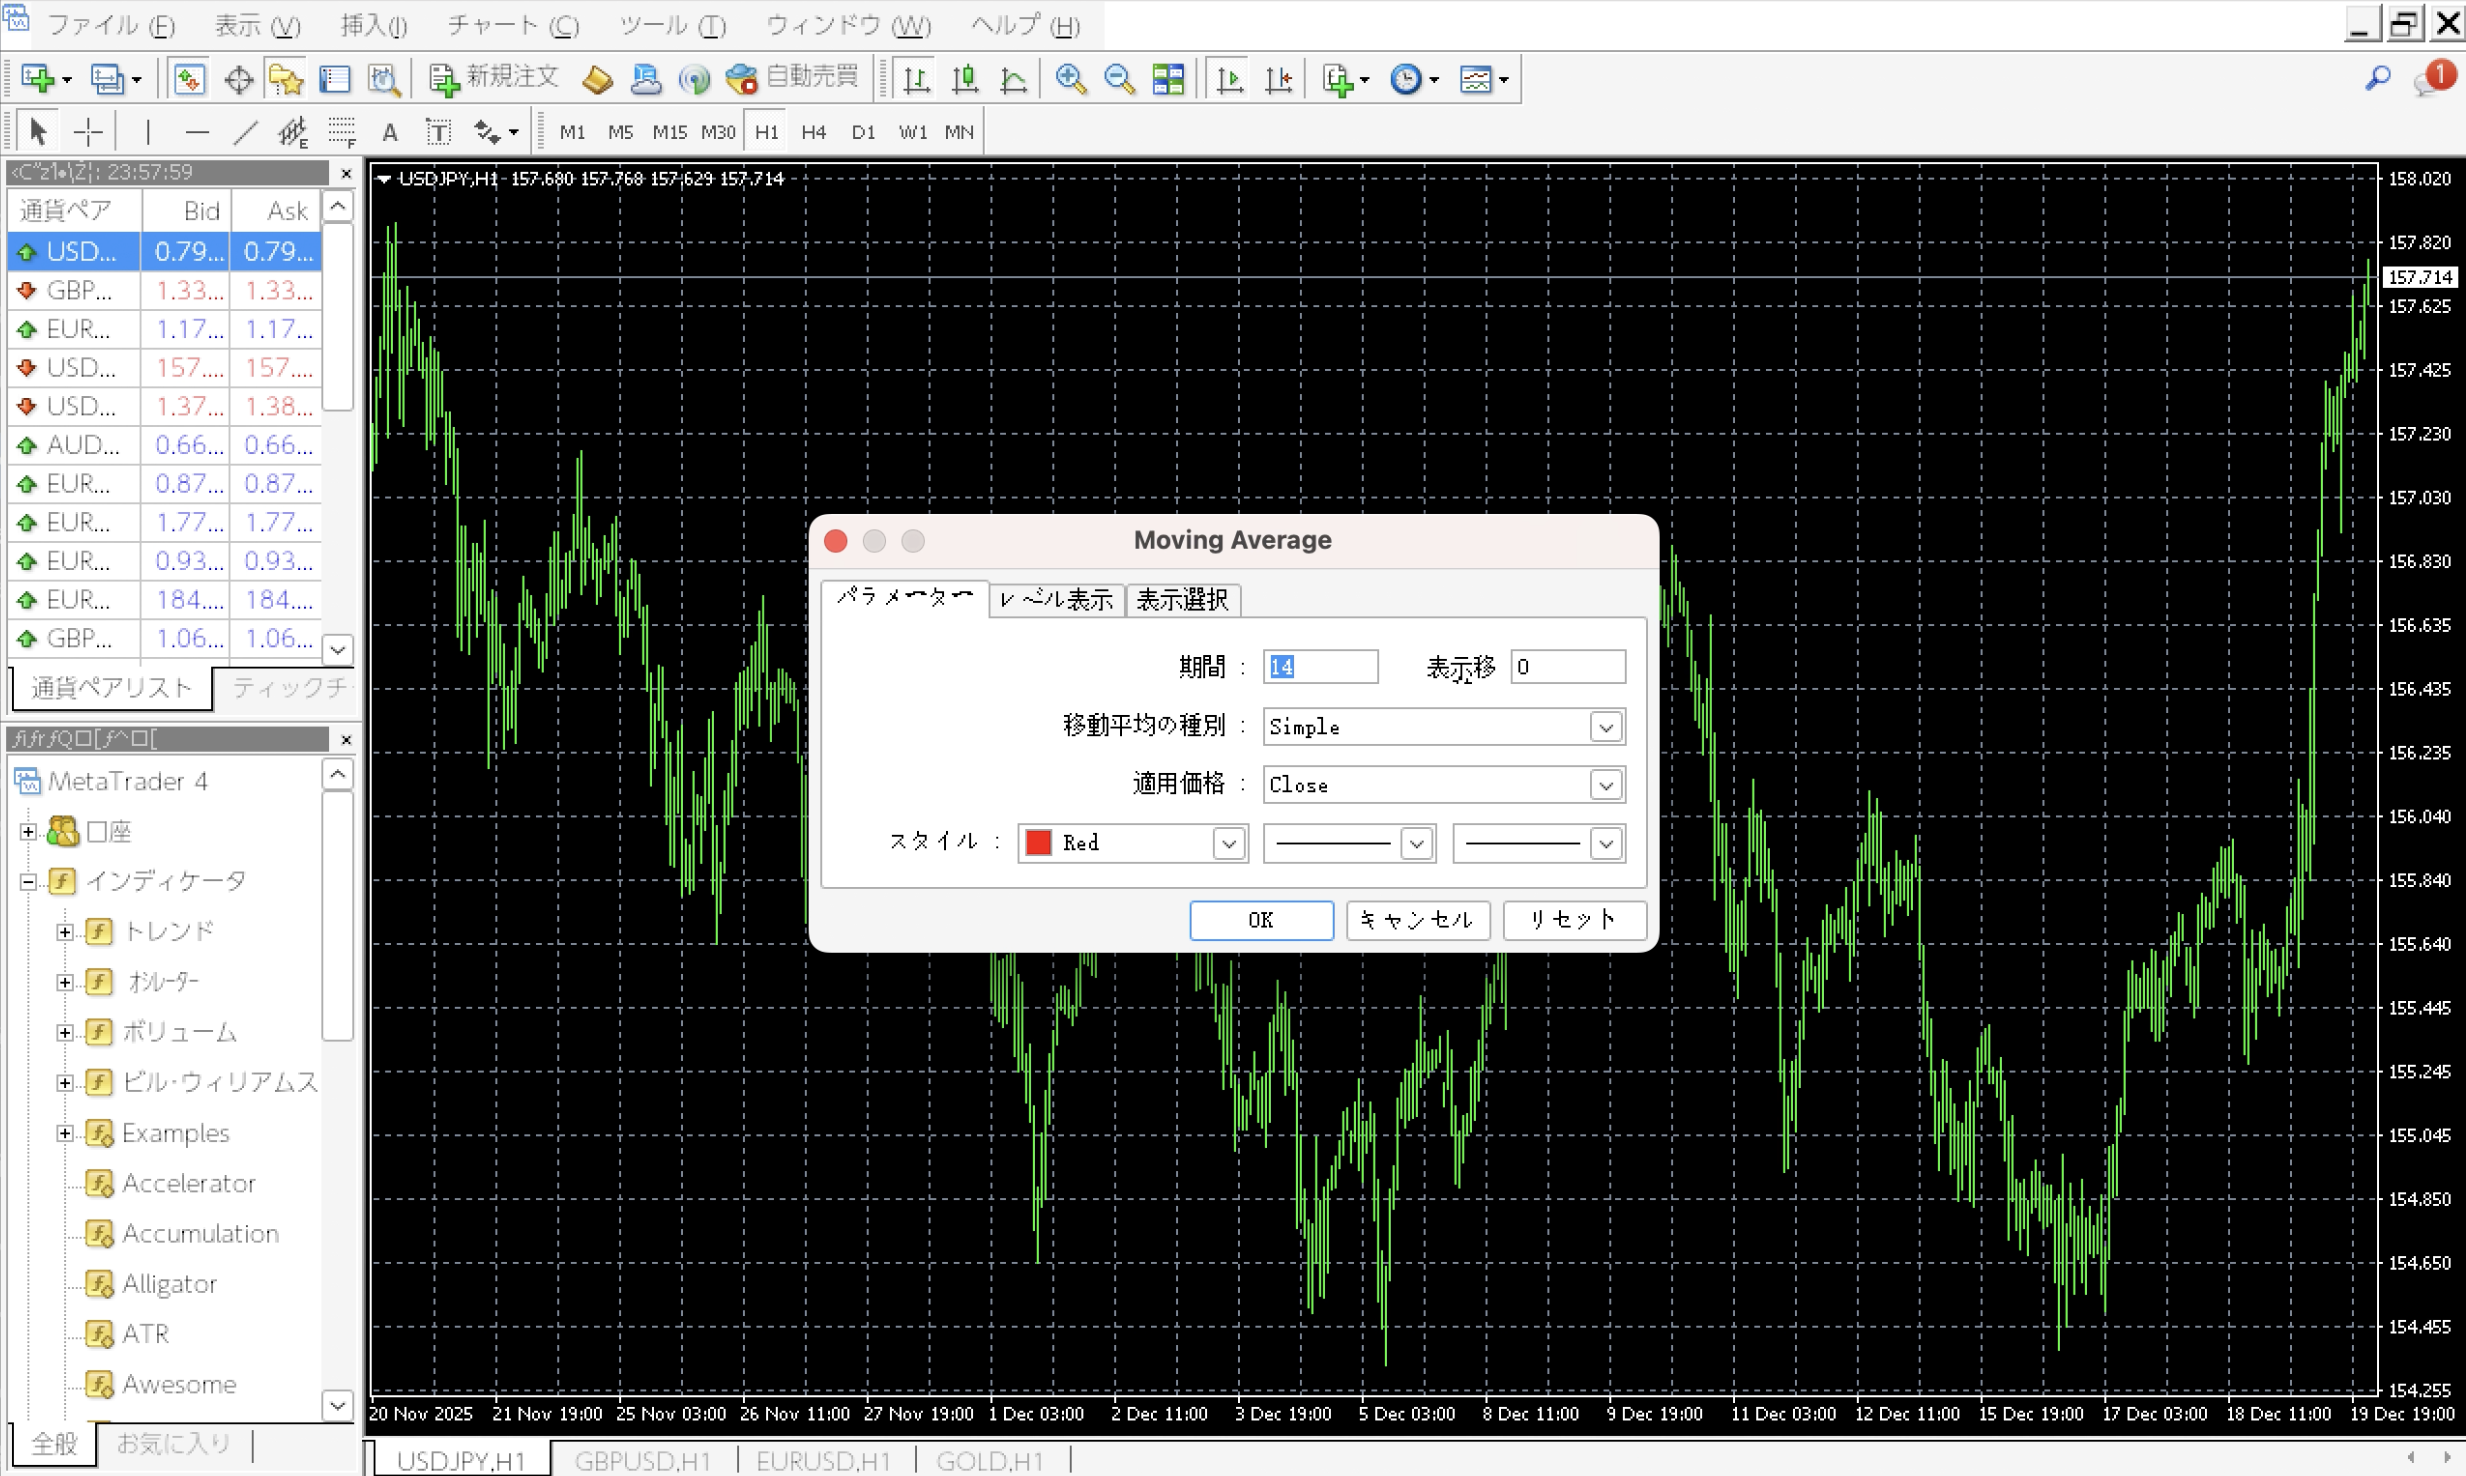Click the 期間 period input field
Screen dimensions: 2466x1476
point(1319,667)
